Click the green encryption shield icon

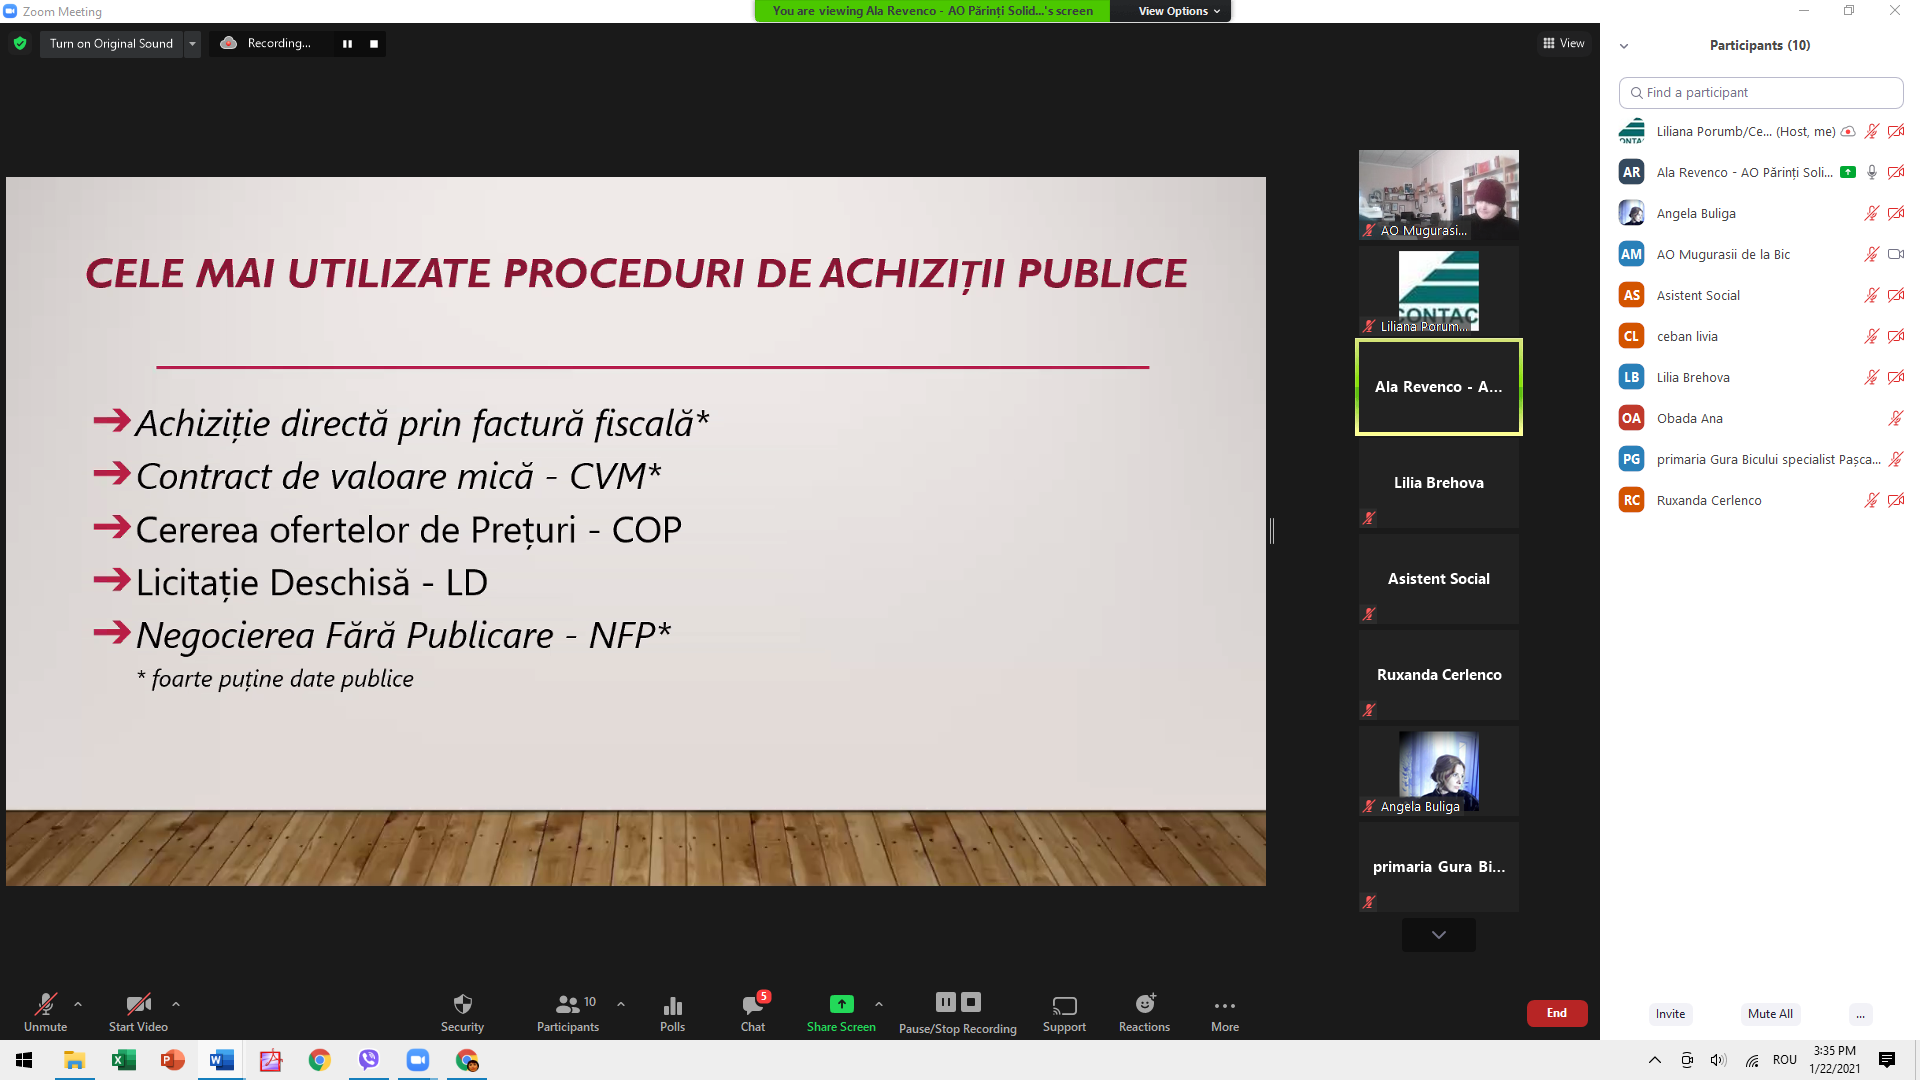click(20, 43)
